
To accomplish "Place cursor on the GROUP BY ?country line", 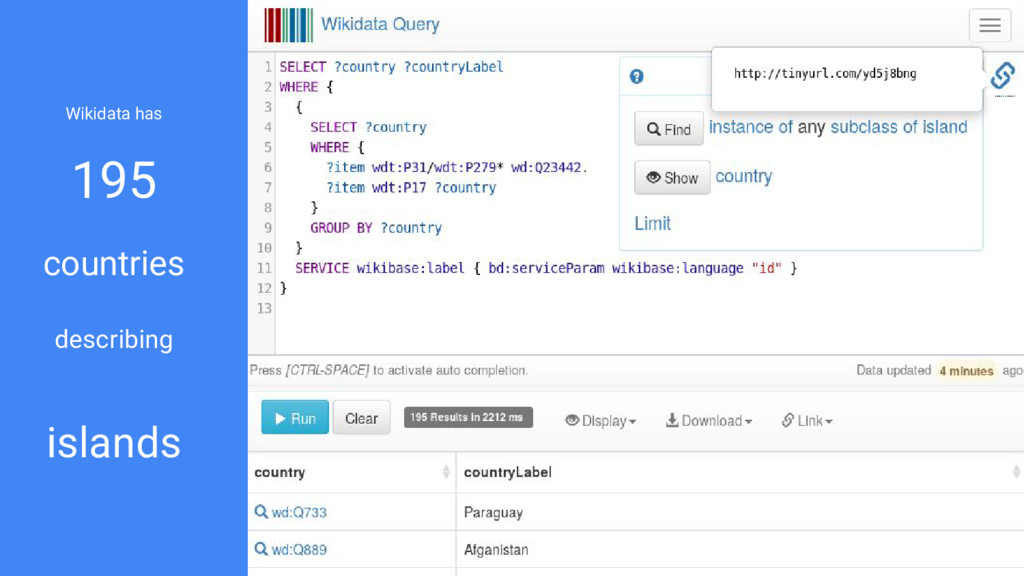I will (x=376, y=228).
